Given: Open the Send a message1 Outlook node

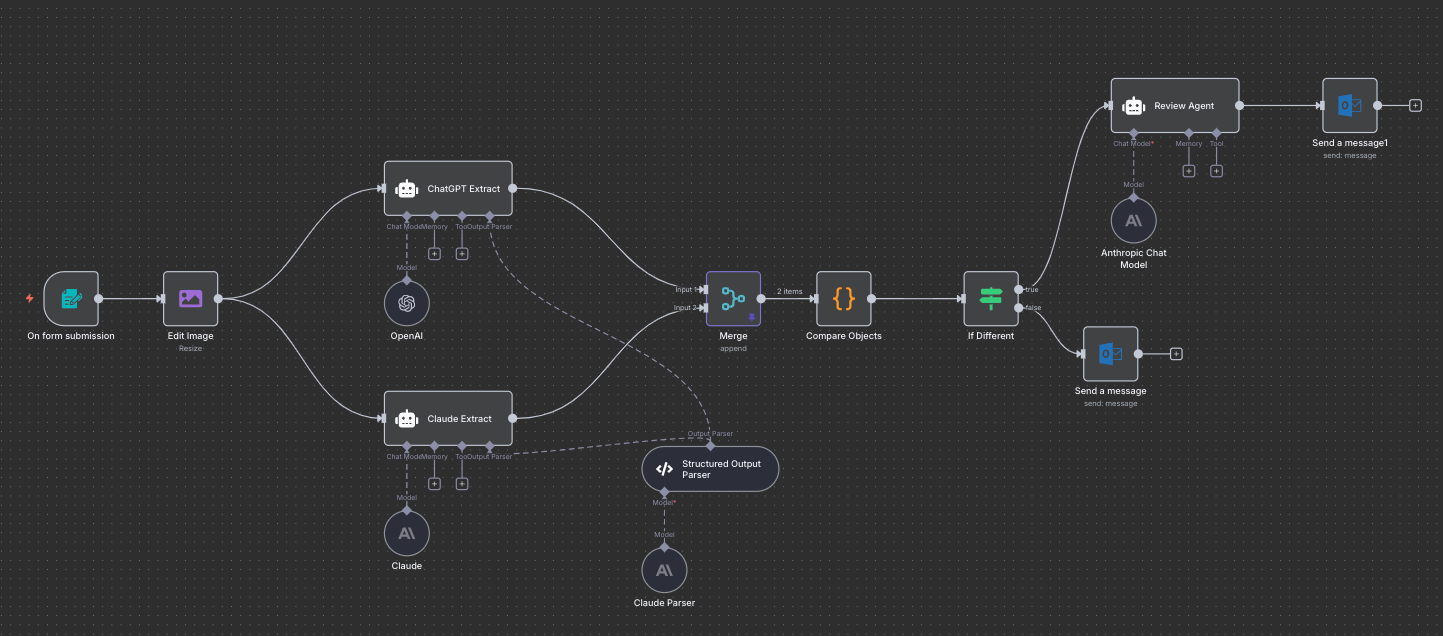Looking at the screenshot, I should tap(1349, 105).
